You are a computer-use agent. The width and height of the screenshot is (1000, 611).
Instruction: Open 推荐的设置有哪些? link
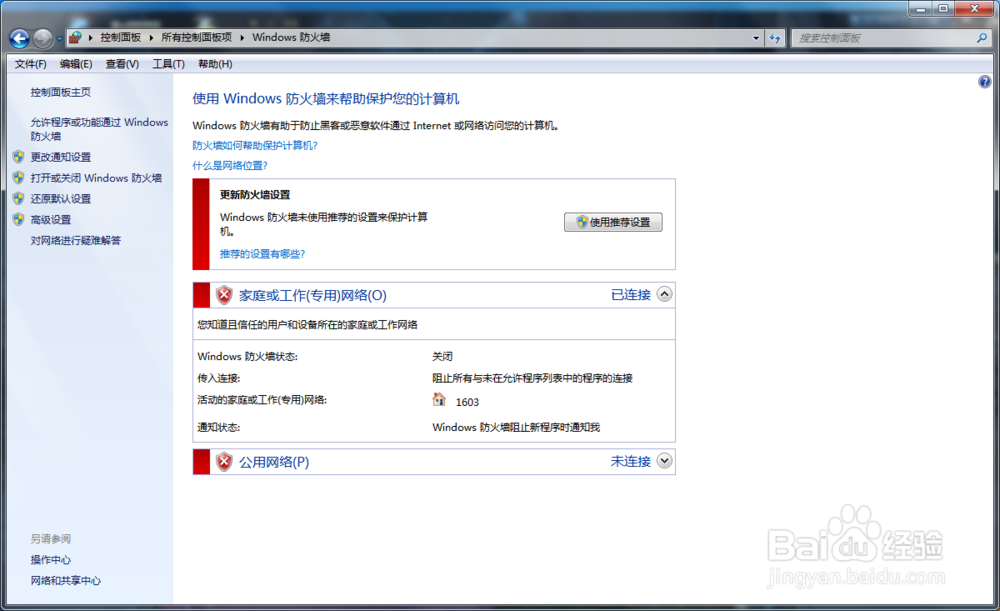(x=263, y=254)
